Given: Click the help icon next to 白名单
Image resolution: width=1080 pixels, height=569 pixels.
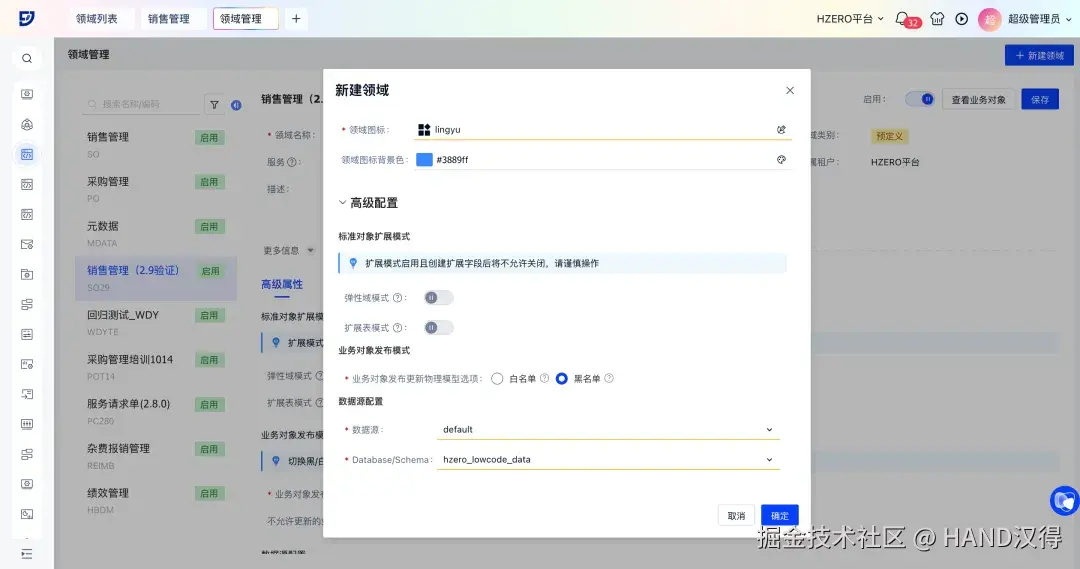Looking at the screenshot, I should (x=544, y=378).
